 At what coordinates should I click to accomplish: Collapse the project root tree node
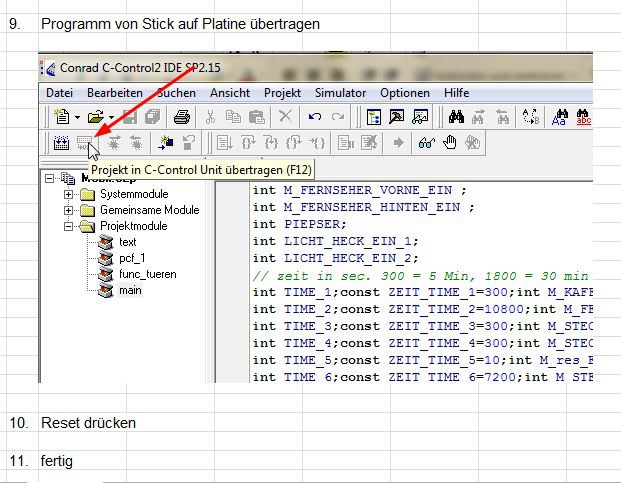50,179
